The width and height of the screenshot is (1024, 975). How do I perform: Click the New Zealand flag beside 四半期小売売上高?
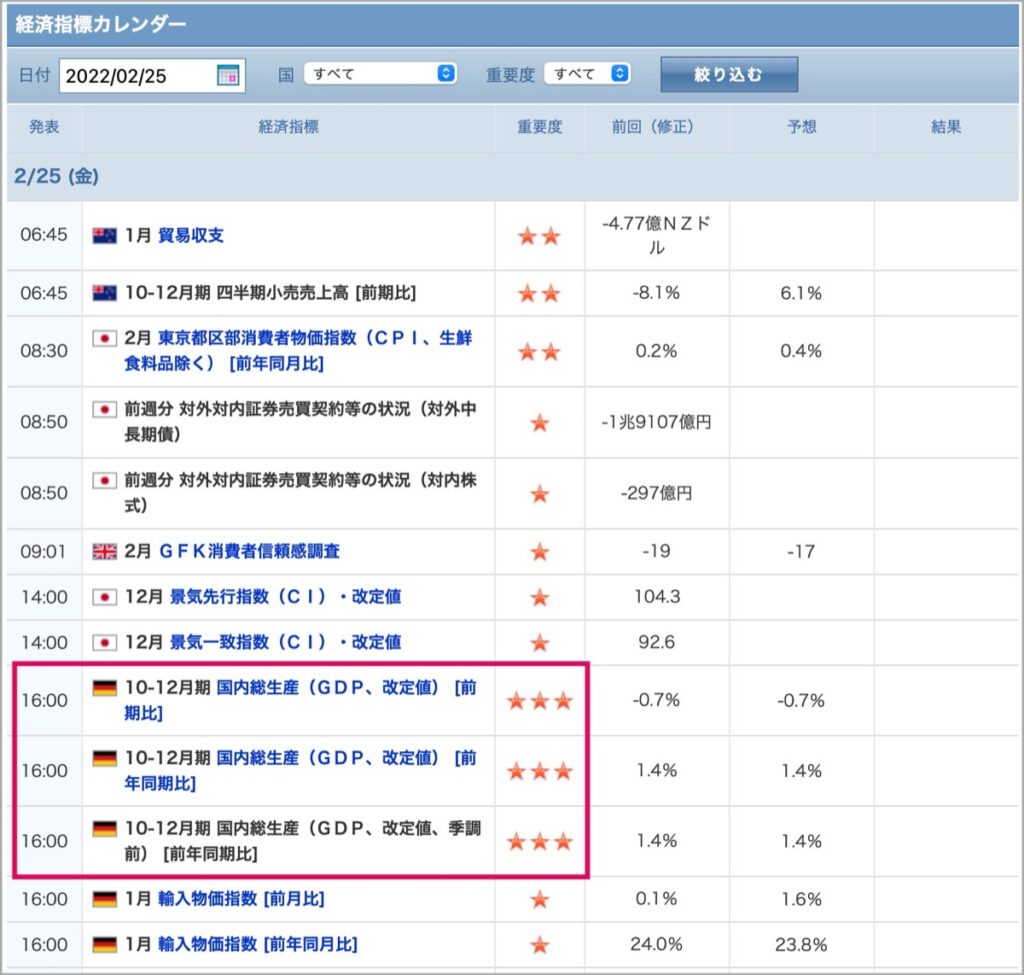click(104, 293)
